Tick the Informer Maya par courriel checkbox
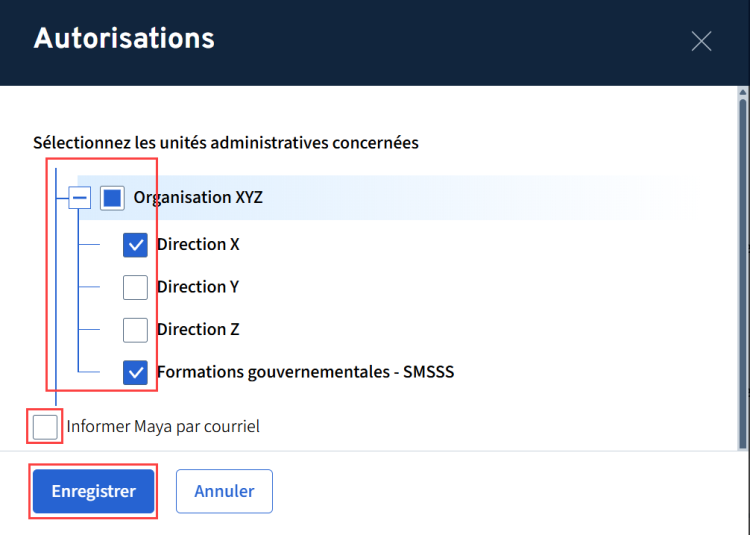This screenshot has height=535, width=750. (x=45, y=427)
